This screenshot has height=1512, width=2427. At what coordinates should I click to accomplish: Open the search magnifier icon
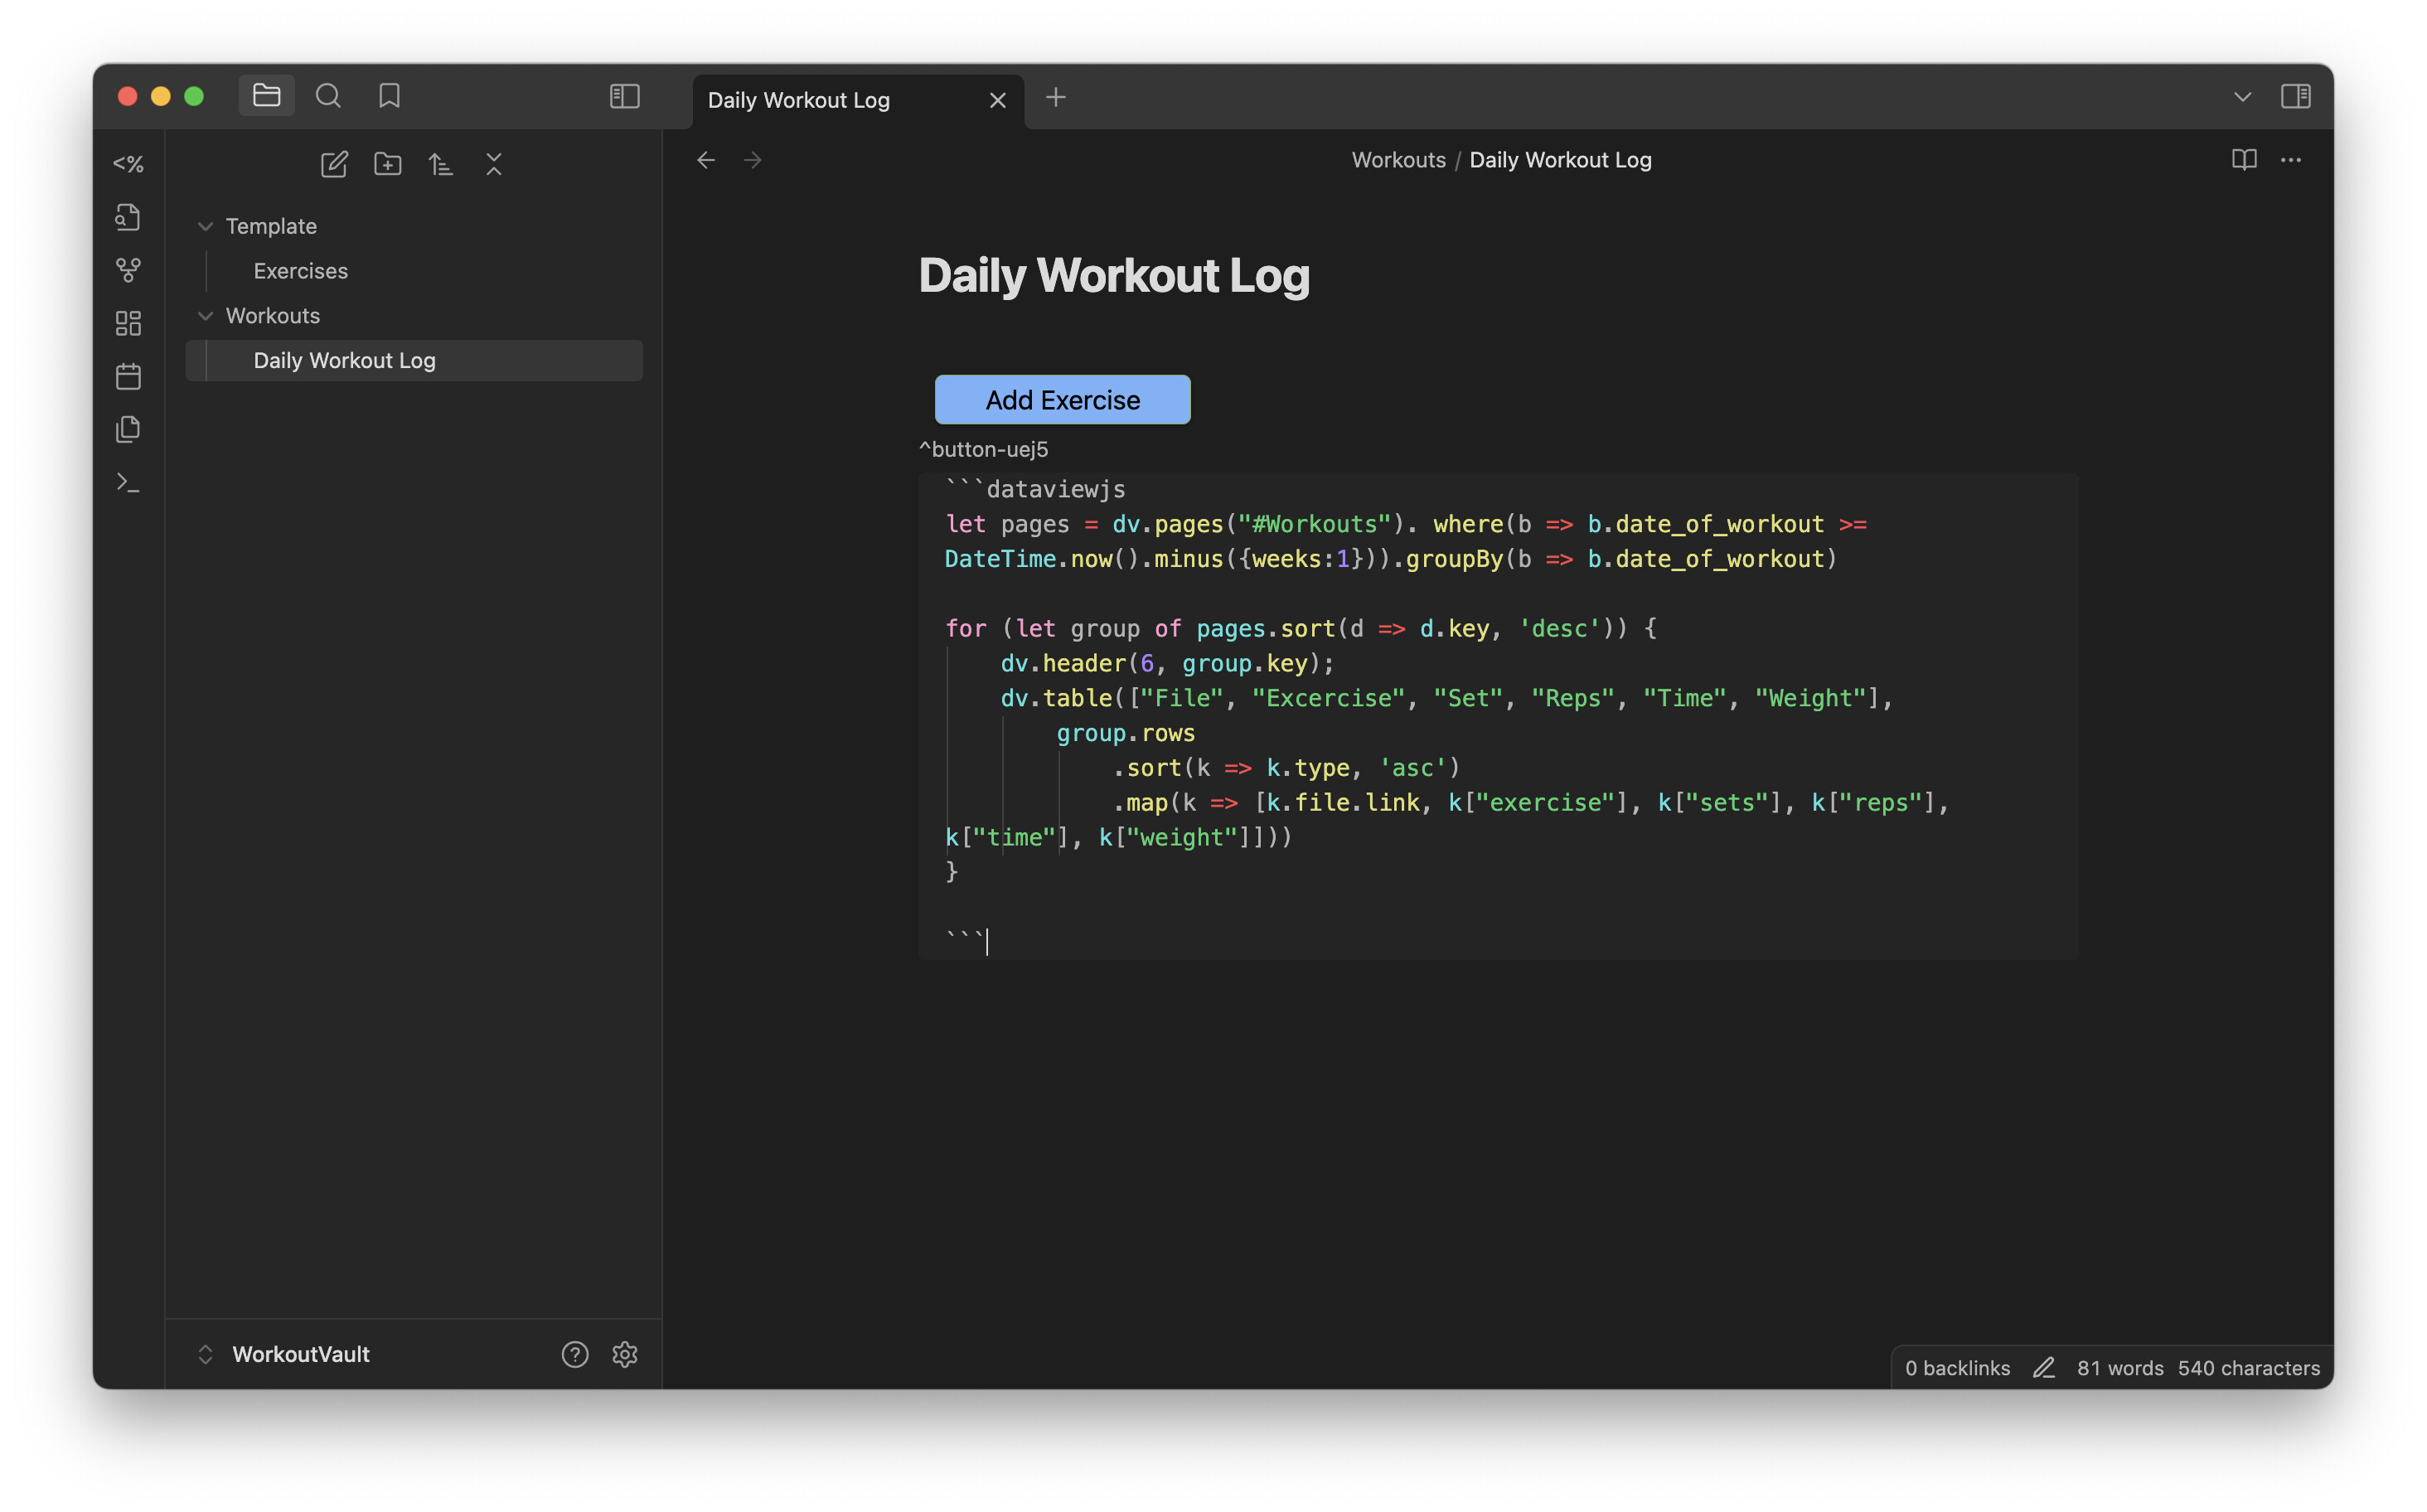click(x=328, y=96)
